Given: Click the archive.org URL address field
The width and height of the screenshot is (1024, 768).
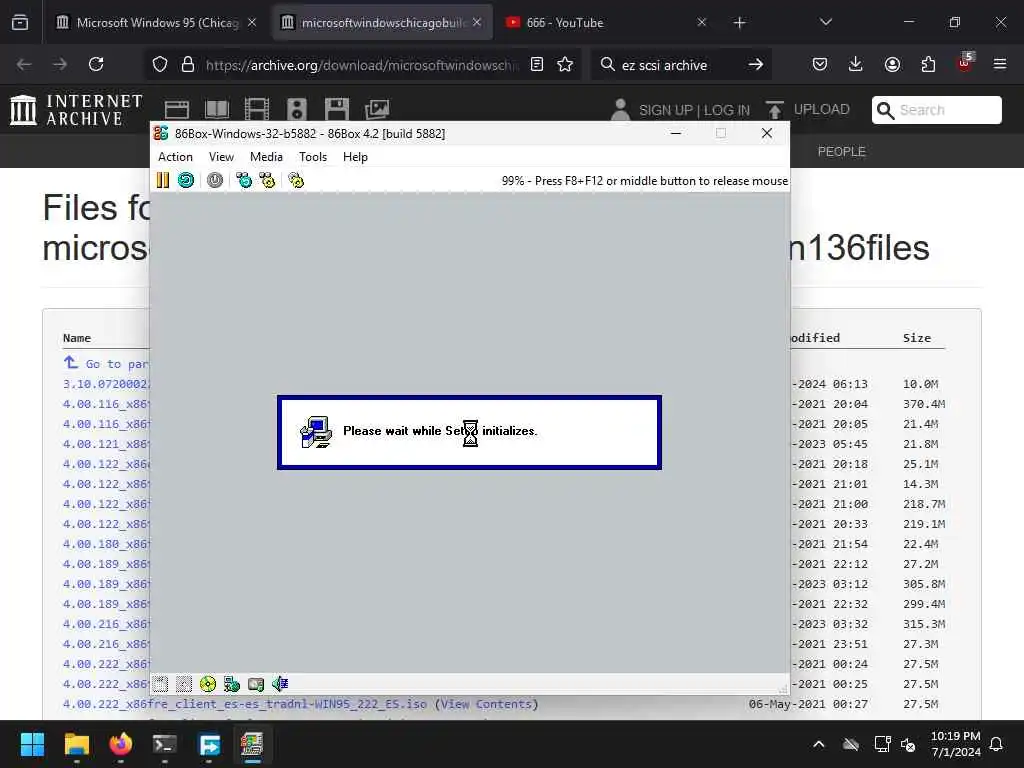Looking at the screenshot, I should [361, 65].
